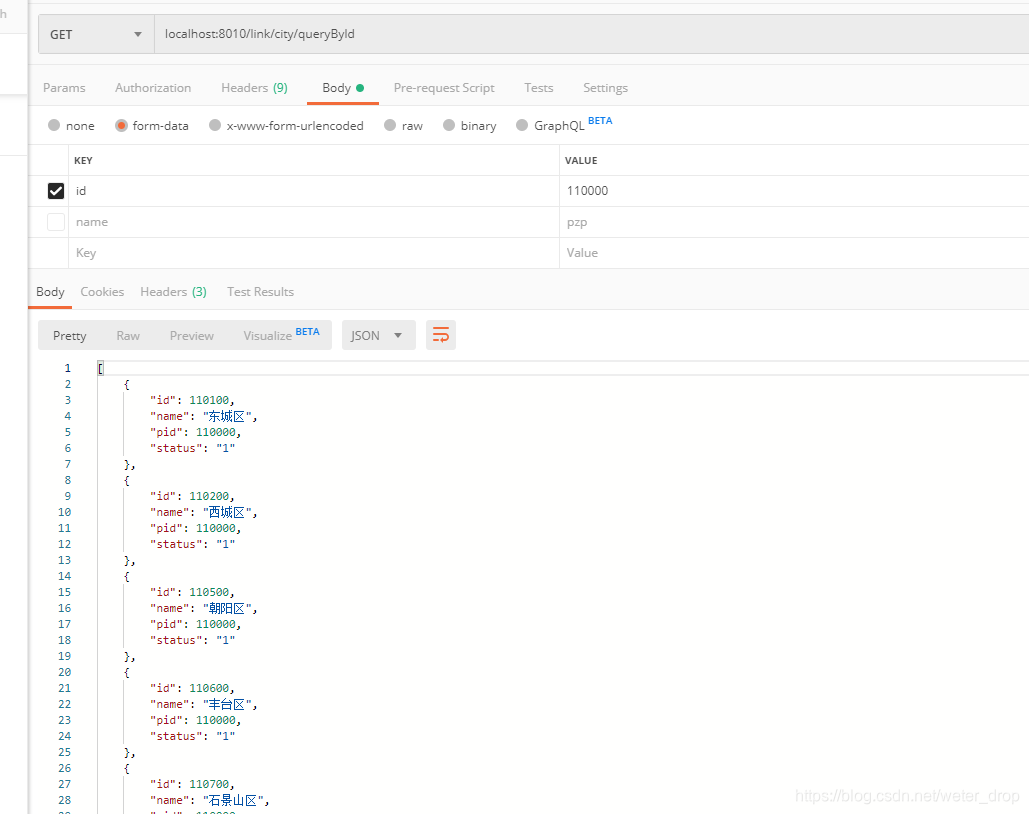Click the "朝阳区" name value
This screenshot has width=1029, height=814.
click(x=226, y=608)
